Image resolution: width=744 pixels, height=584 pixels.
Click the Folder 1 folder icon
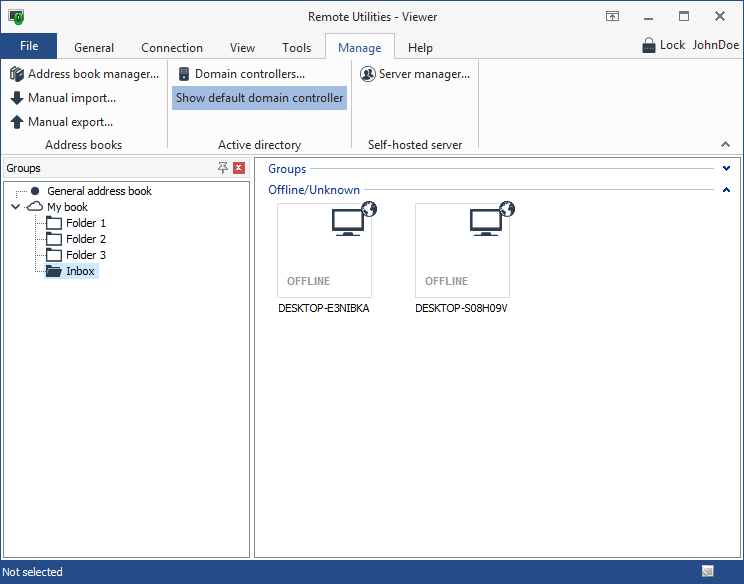tap(54, 223)
